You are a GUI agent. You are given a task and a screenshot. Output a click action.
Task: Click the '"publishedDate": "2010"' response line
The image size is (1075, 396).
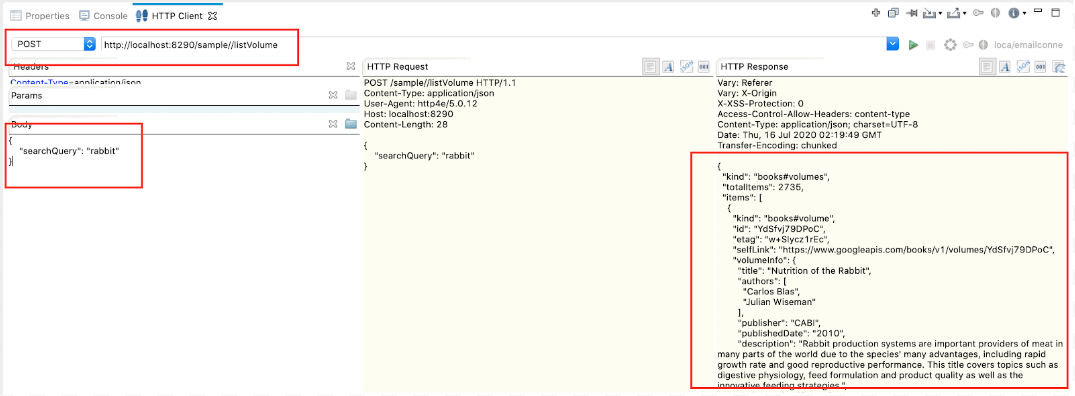(x=790, y=334)
